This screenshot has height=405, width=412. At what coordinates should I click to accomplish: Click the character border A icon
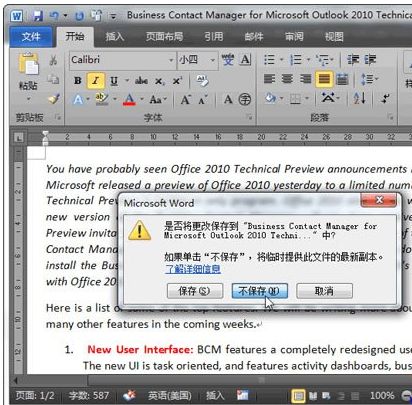(x=245, y=60)
